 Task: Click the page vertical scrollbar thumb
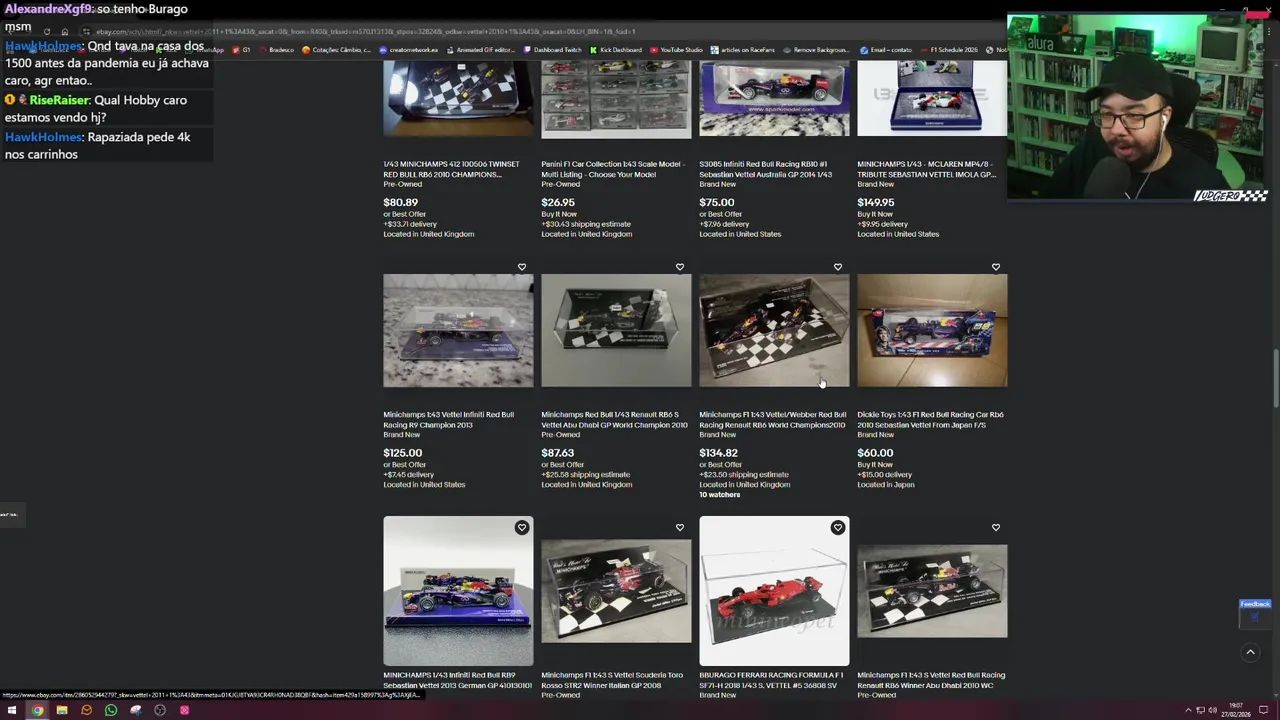pos(1275,378)
